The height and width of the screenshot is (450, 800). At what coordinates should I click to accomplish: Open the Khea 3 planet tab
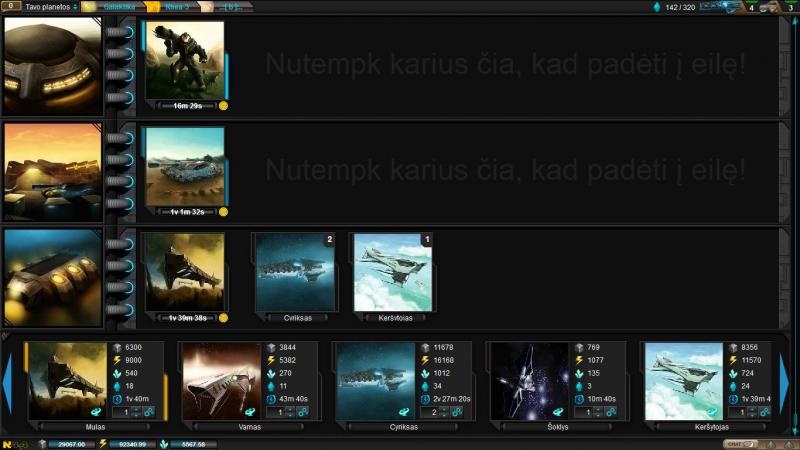tap(176, 7)
